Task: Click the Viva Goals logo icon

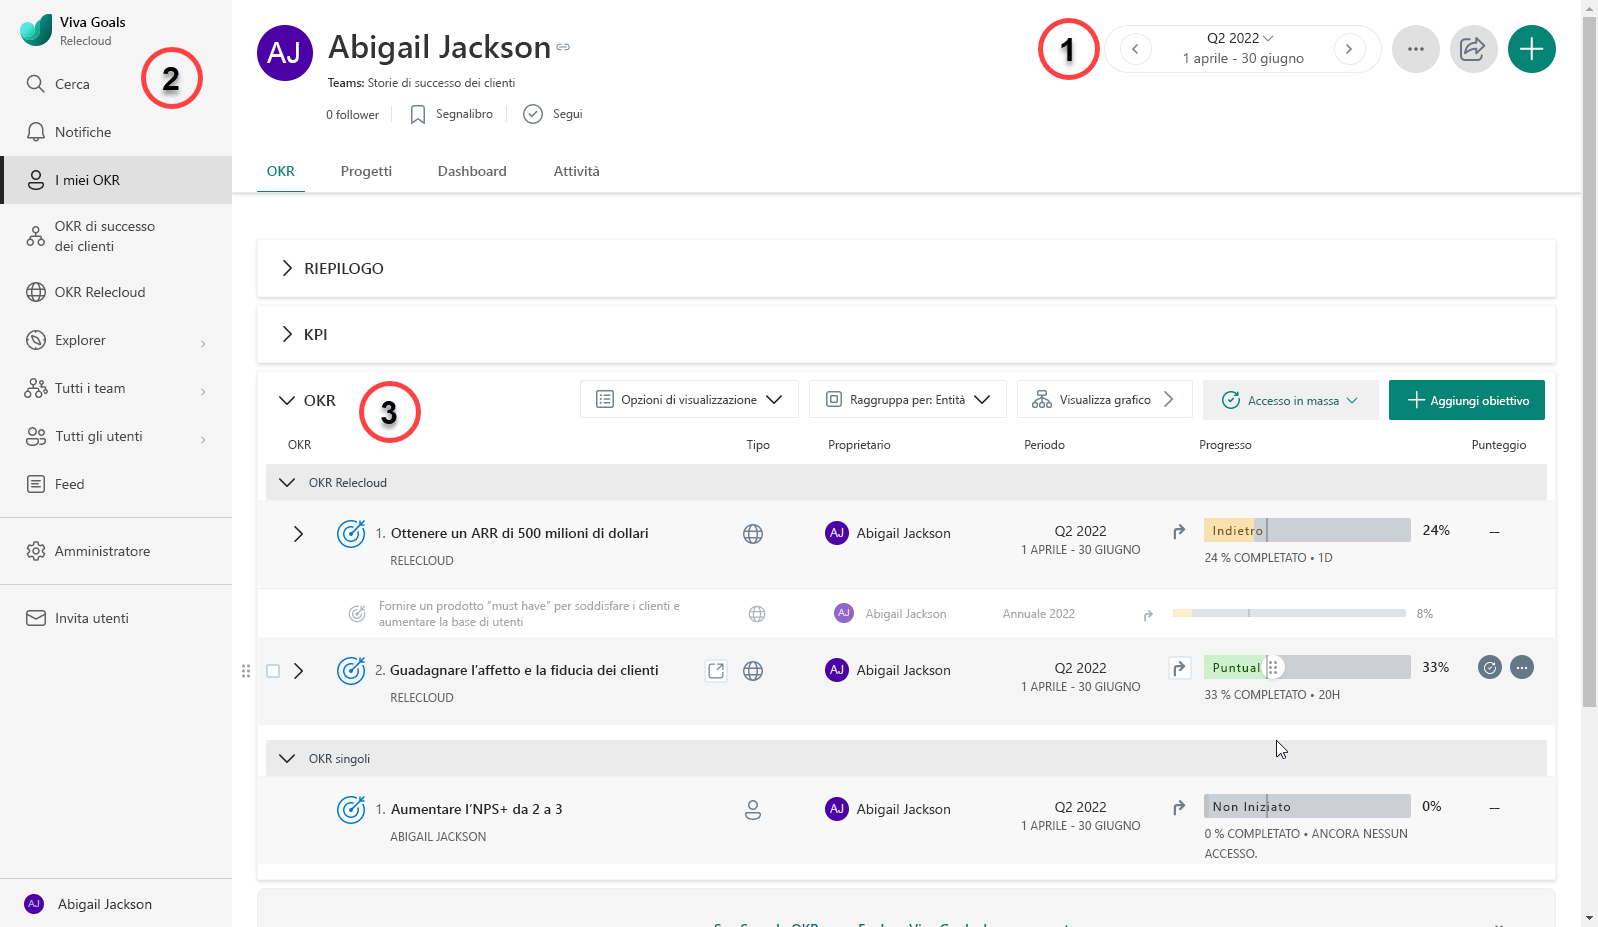Action: point(36,30)
